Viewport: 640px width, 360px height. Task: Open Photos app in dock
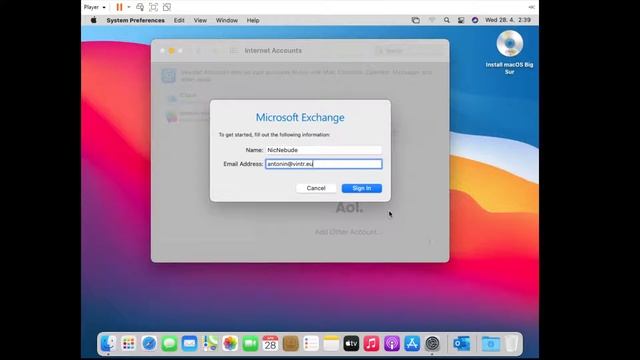pyautogui.click(x=230, y=344)
